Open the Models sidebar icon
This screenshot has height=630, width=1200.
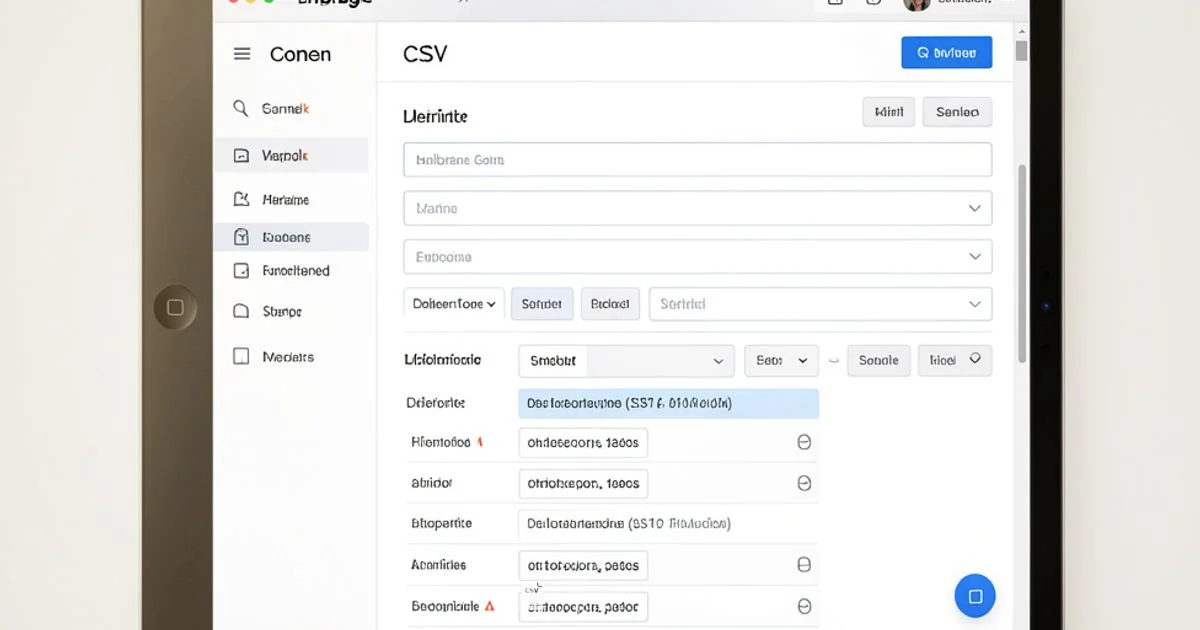click(x=240, y=355)
